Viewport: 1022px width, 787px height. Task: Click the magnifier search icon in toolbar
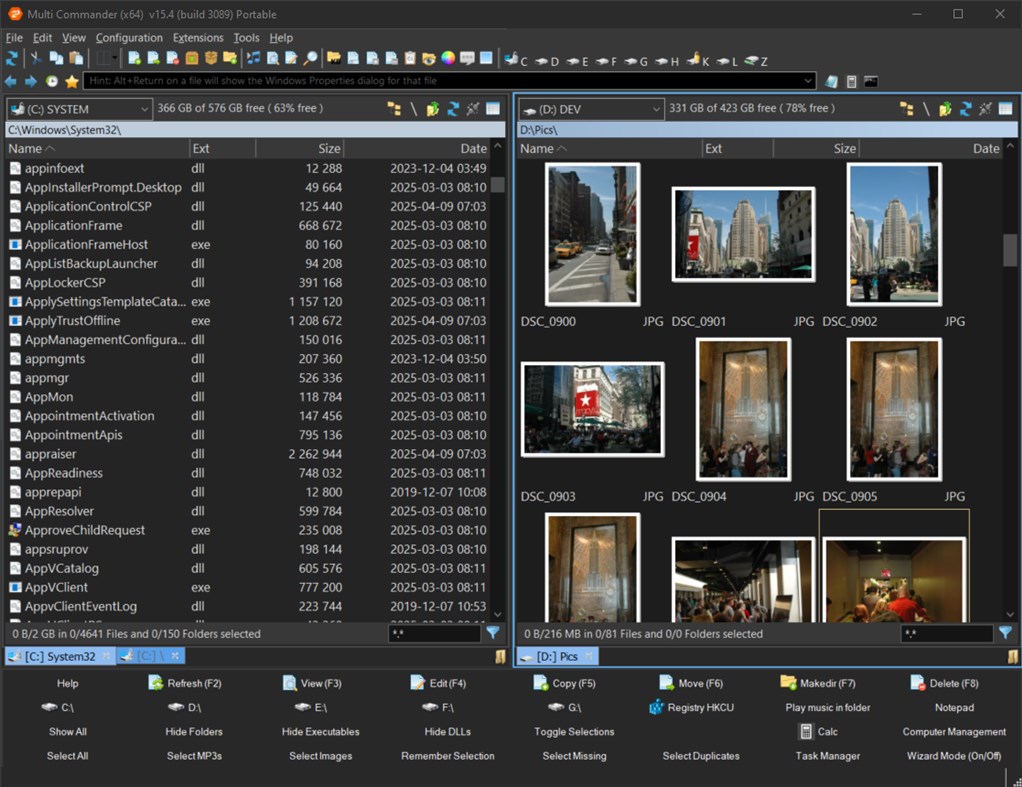click(x=310, y=59)
